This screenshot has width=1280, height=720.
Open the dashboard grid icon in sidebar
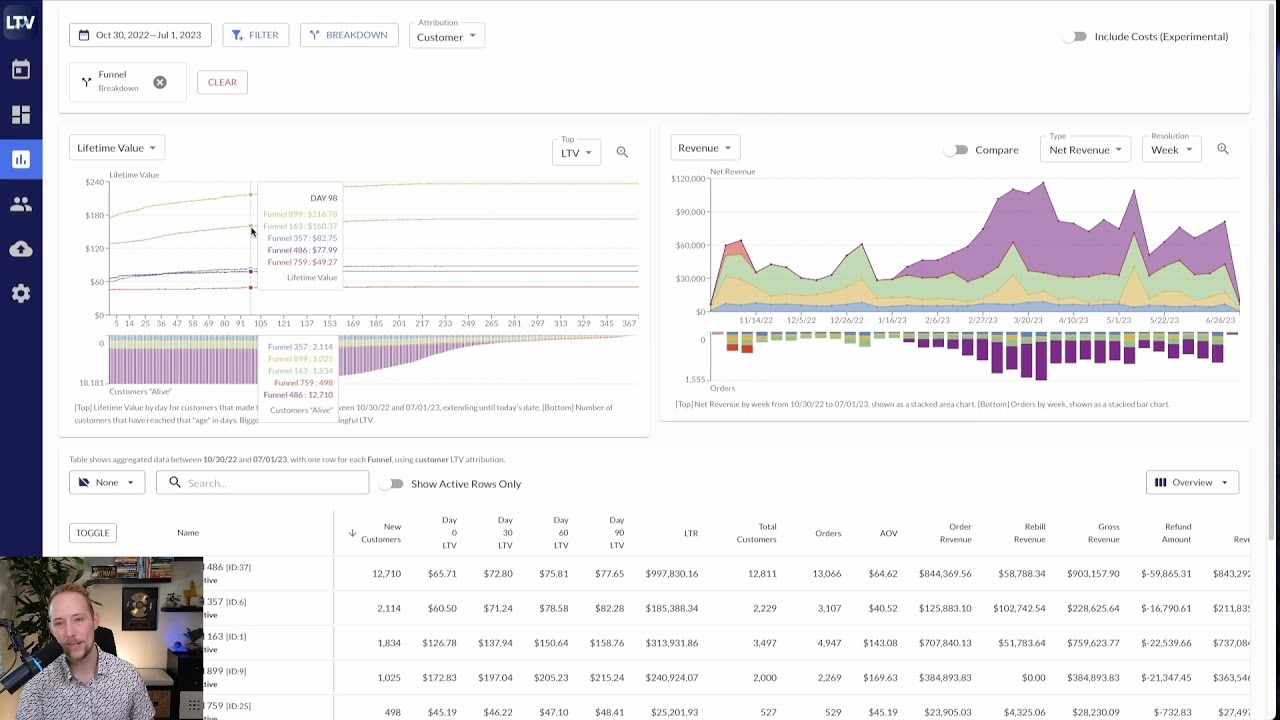21,114
